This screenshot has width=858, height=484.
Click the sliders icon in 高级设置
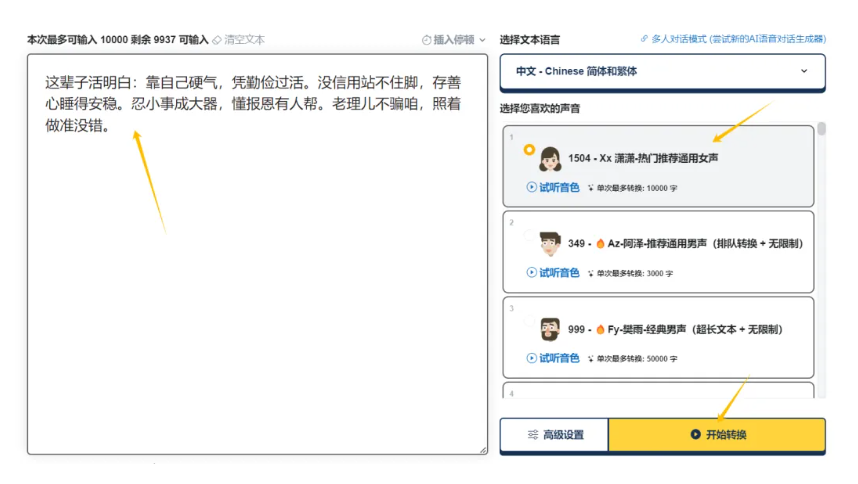point(533,435)
